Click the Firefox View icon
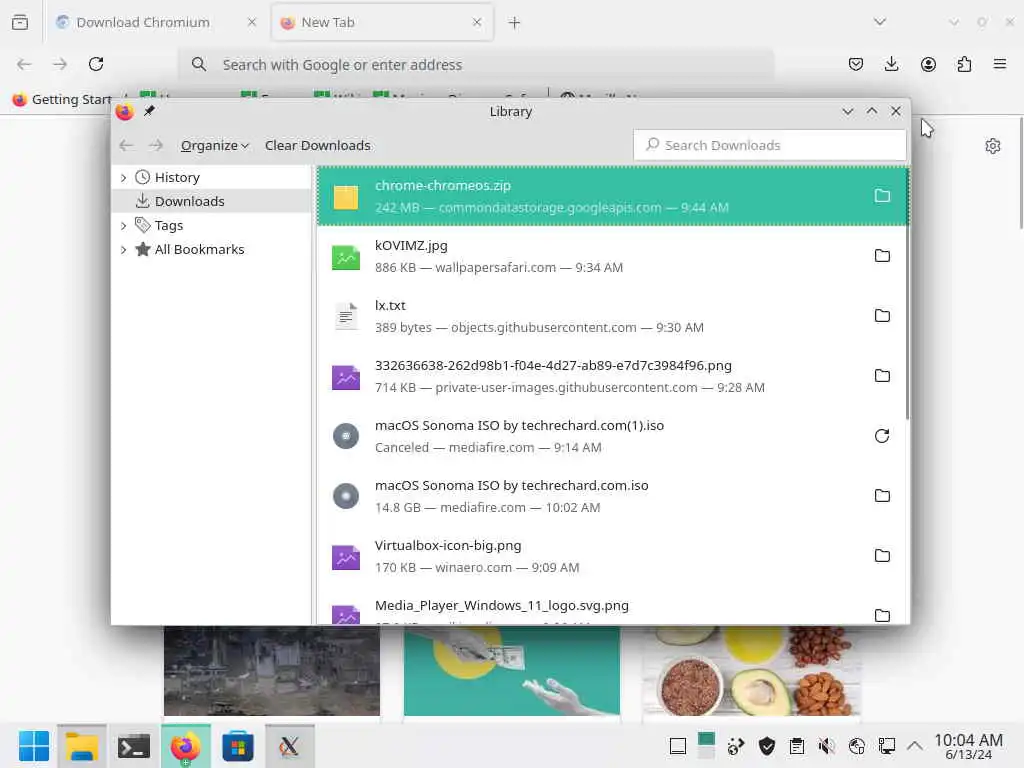This screenshot has height=768, width=1024. (20, 22)
